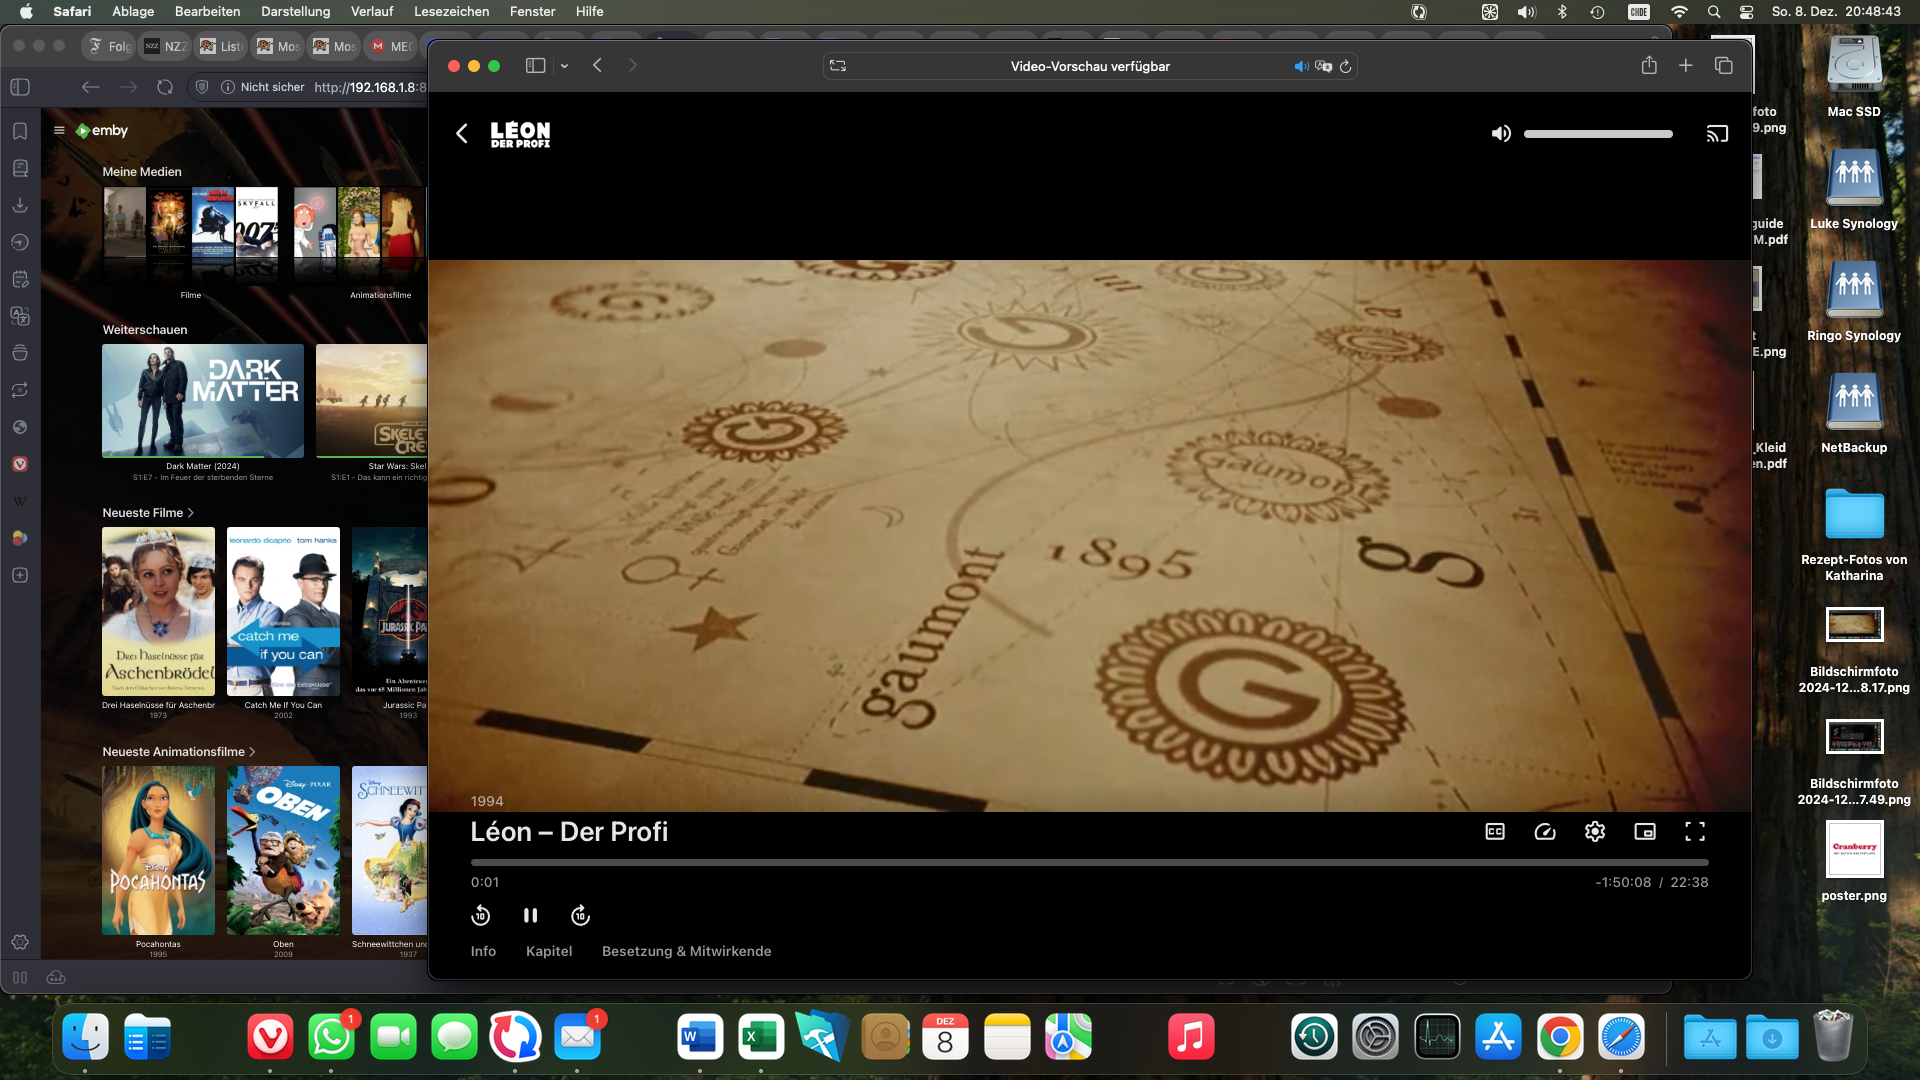This screenshot has height=1080, width=1920.
Task: Open Besetzung & Mitwirkende tab
Action: 686,952
